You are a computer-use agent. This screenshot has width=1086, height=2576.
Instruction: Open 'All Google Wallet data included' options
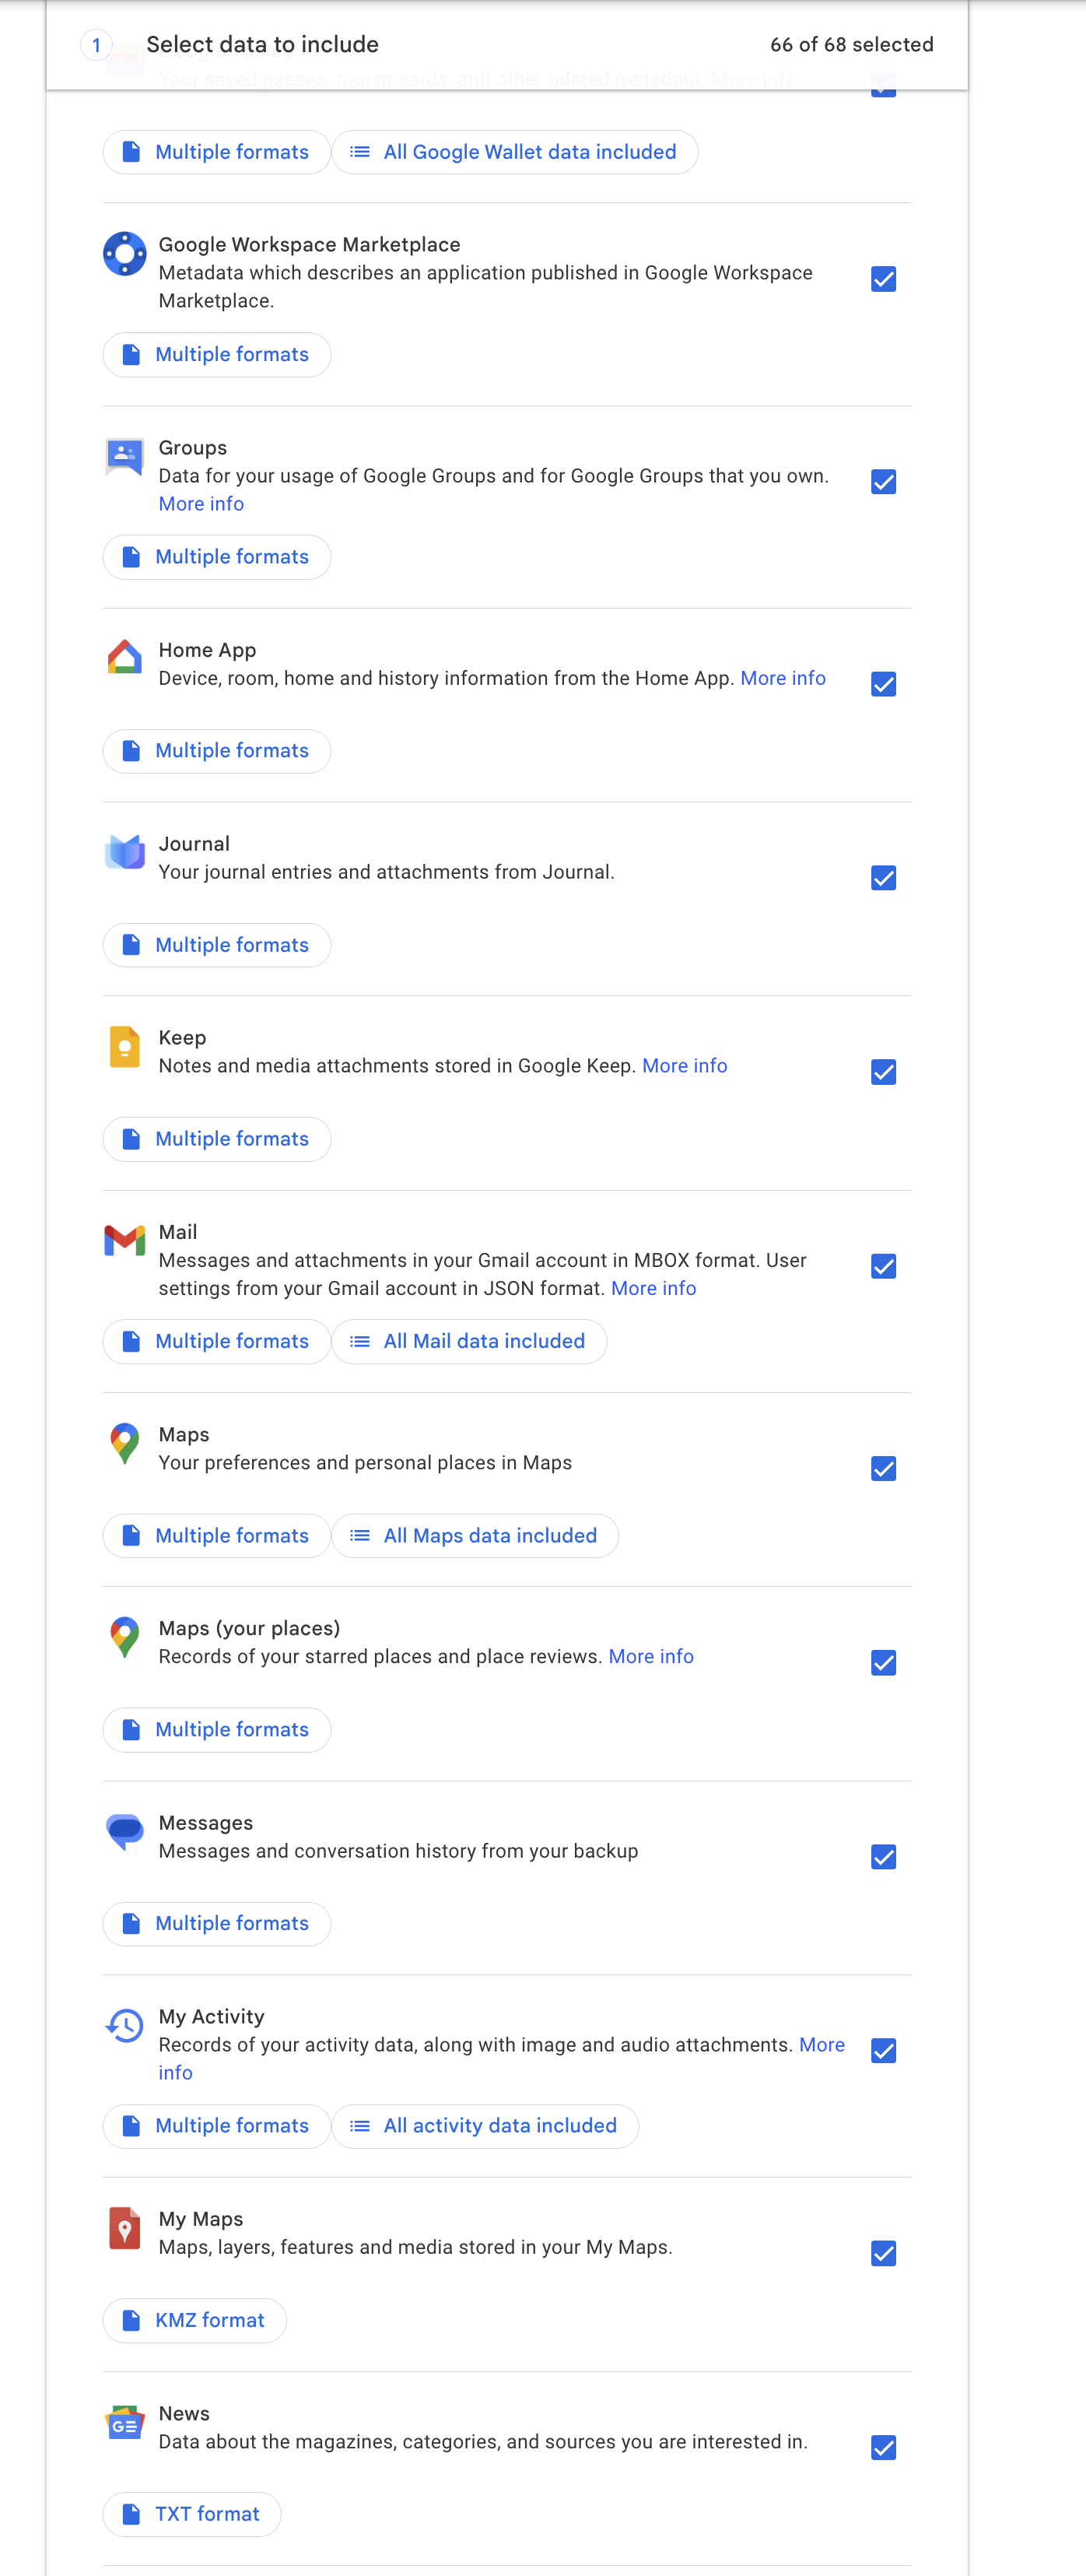click(515, 152)
